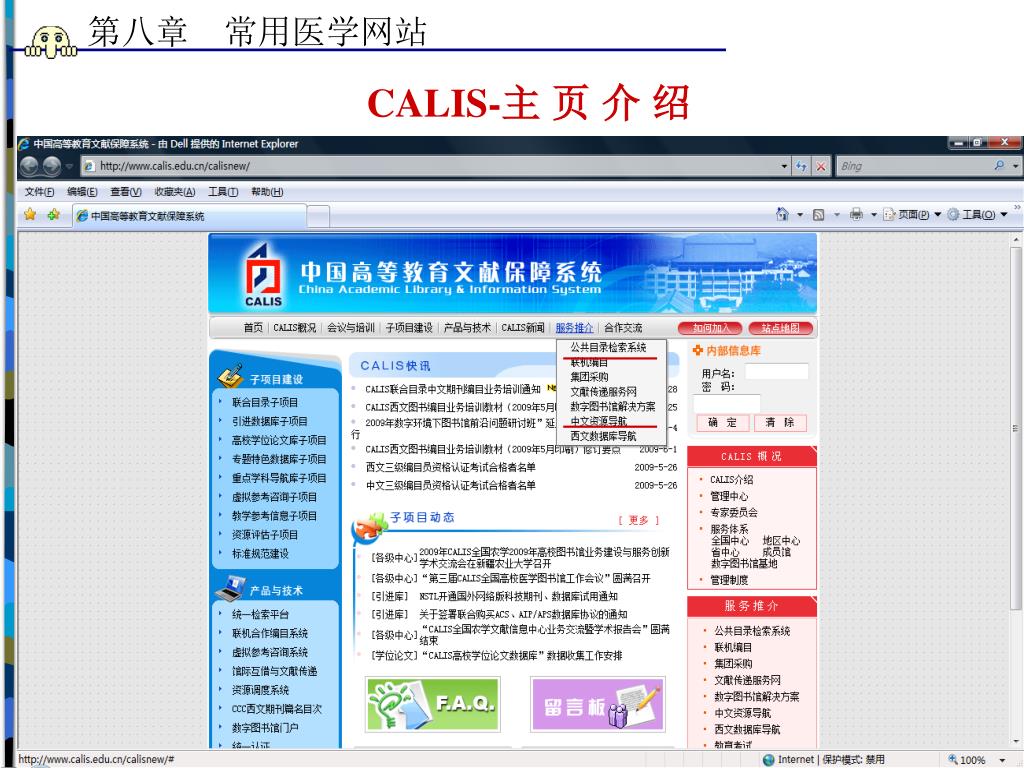Screen dimensions: 1024x768
Task: Open the 工具(T) menu
Action: tap(223, 192)
